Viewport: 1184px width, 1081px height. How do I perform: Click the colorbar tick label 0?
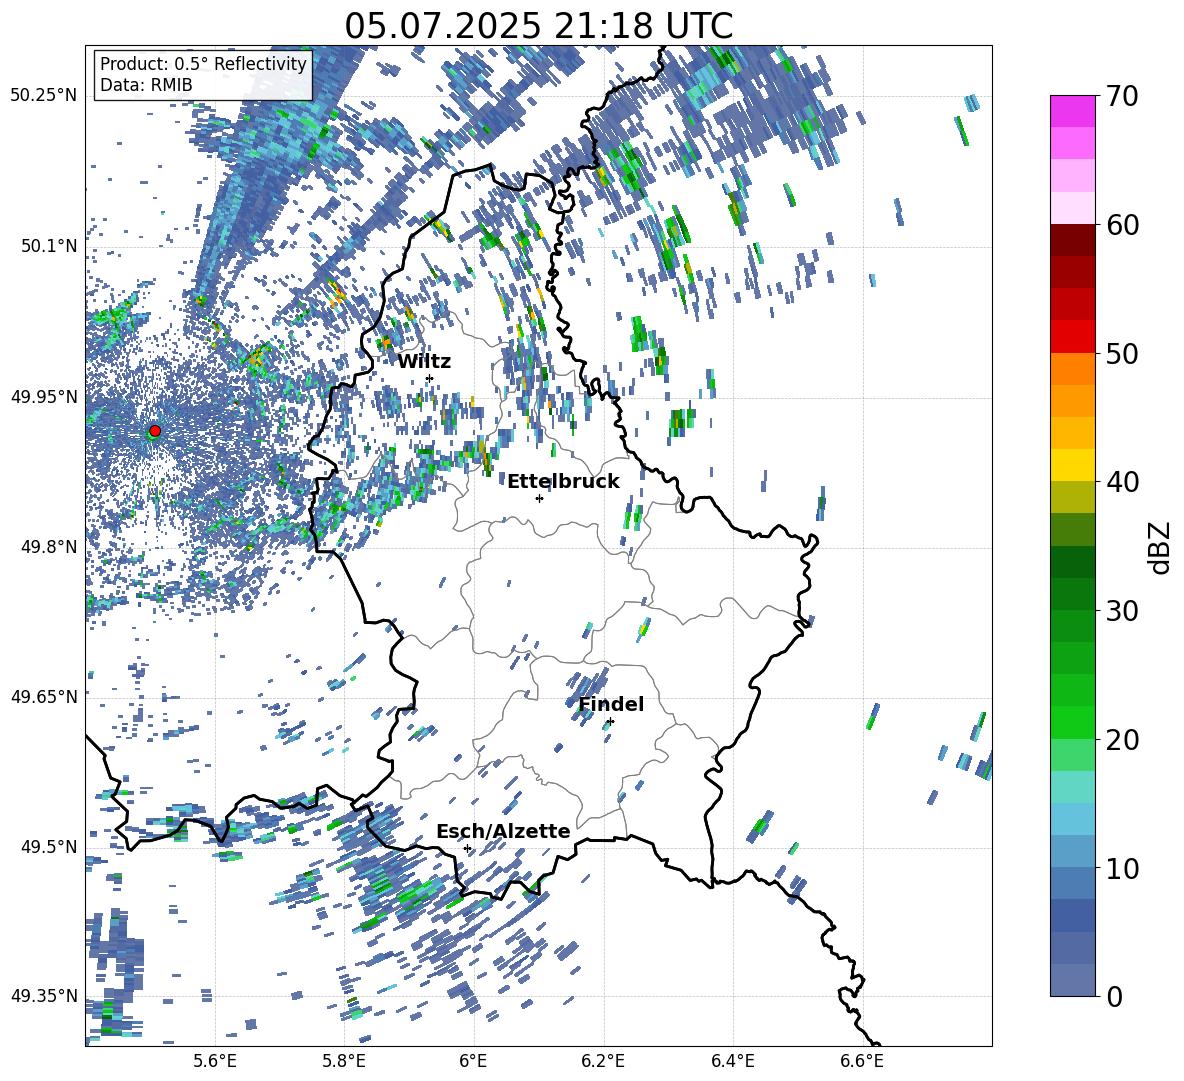pyautogui.click(x=1114, y=996)
